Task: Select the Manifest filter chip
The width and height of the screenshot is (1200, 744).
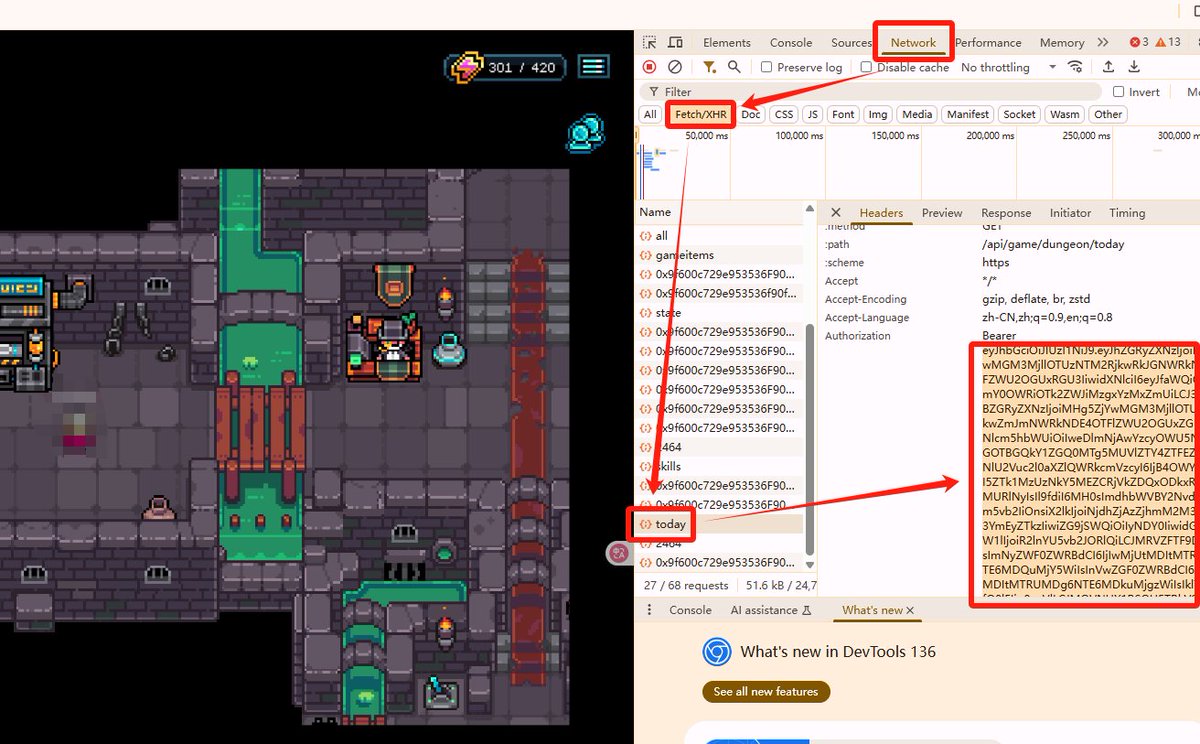Action: [x=968, y=114]
